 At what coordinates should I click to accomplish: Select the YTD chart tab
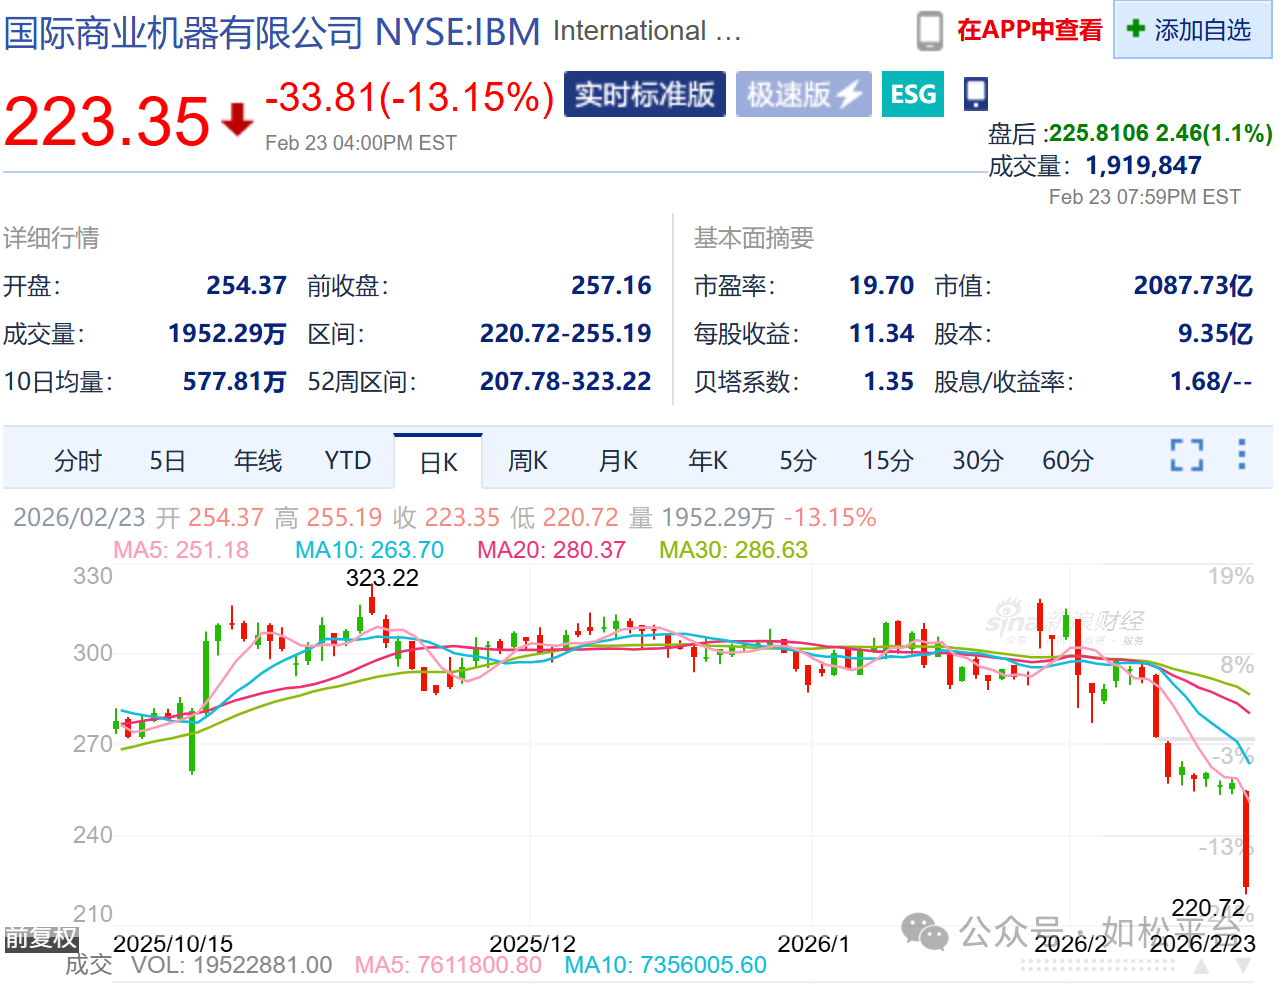(347, 461)
